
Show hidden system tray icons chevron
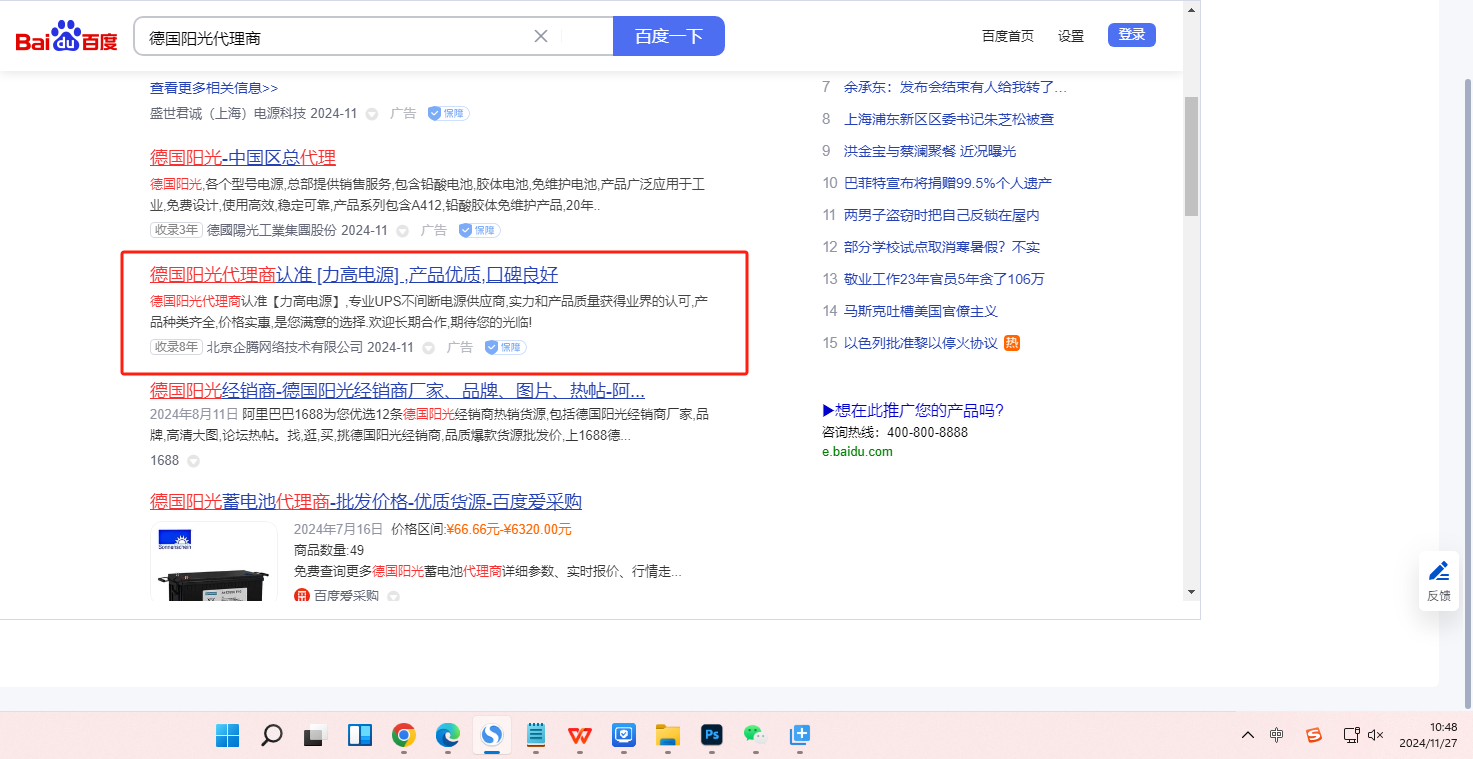[1248, 735]
